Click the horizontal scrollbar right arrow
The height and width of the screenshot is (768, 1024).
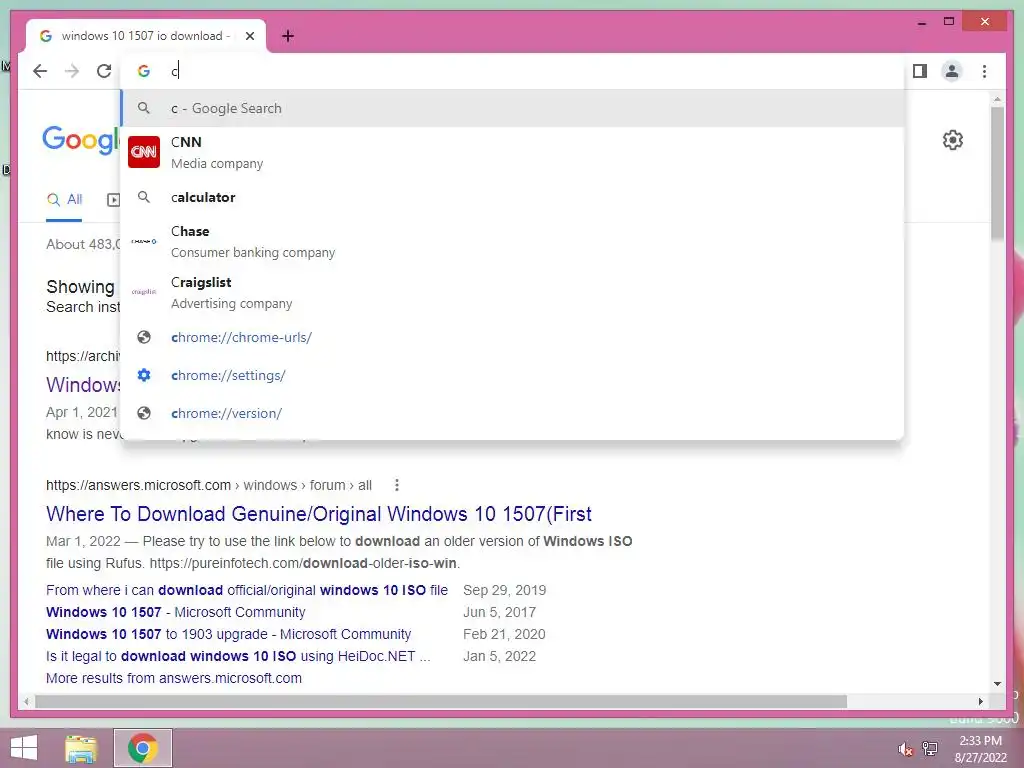(980, 701)
